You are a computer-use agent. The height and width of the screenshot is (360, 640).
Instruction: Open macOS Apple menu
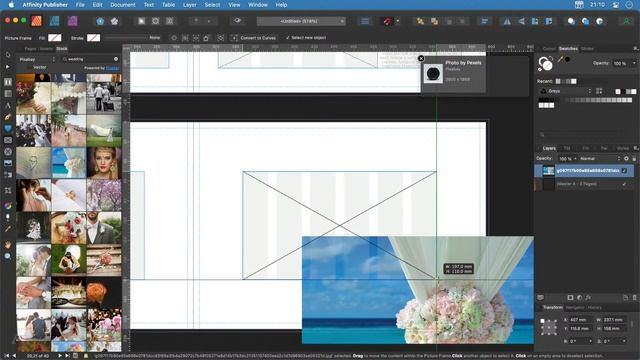pos(11,5)
